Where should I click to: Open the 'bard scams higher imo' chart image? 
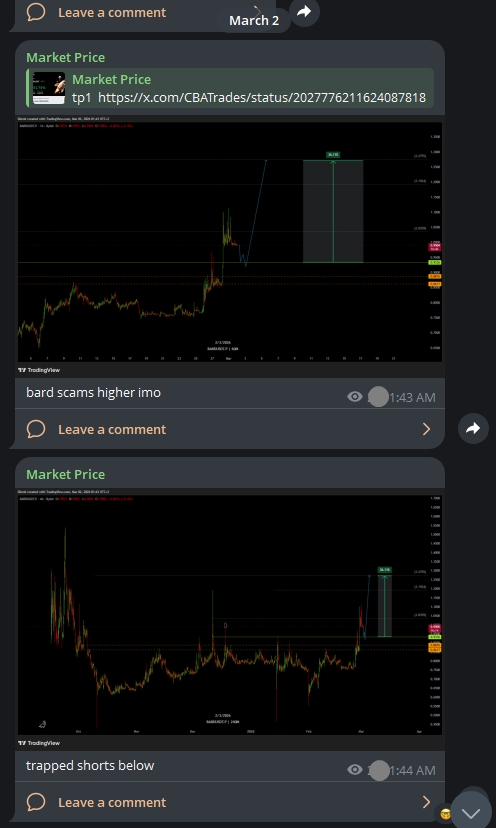[x=230, y=245]
